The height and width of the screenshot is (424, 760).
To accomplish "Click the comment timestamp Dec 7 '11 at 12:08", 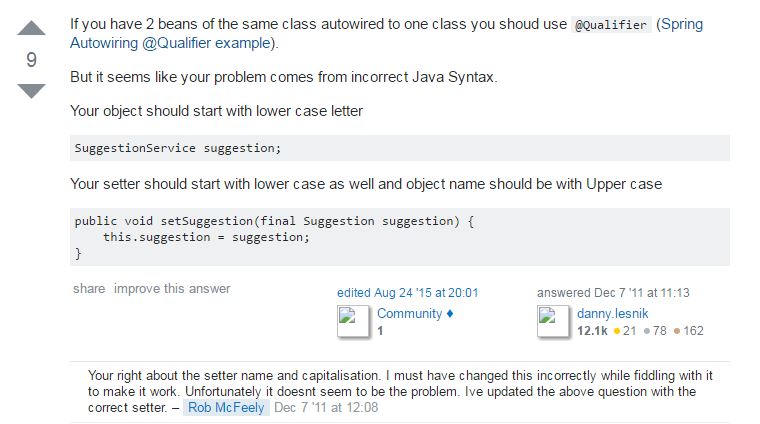I will click(x=326, y=408).
